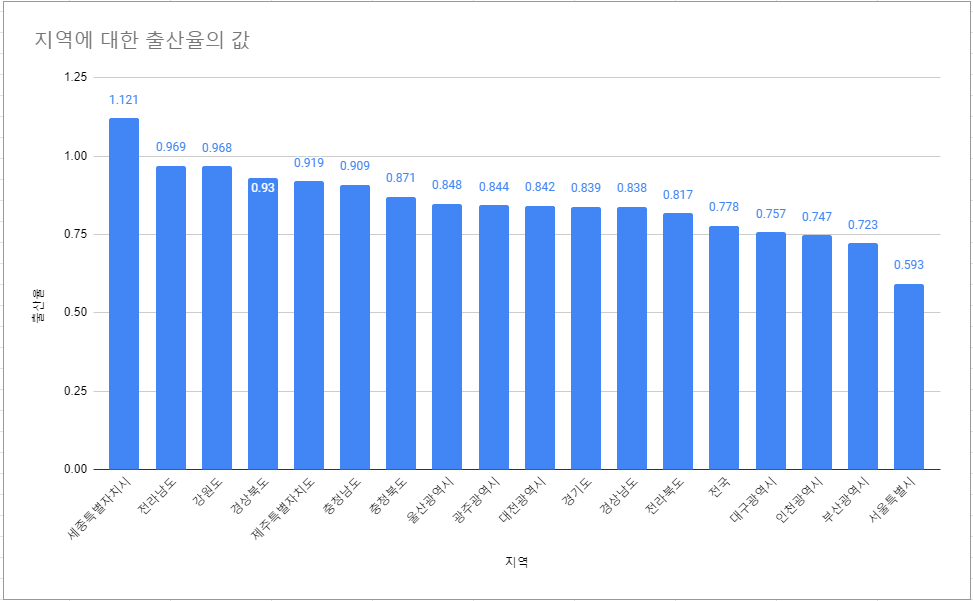The height and width of the screenshot is (601, 973).
Task: Click the 강원도 x-axis category label
Action: coord(208,492)
